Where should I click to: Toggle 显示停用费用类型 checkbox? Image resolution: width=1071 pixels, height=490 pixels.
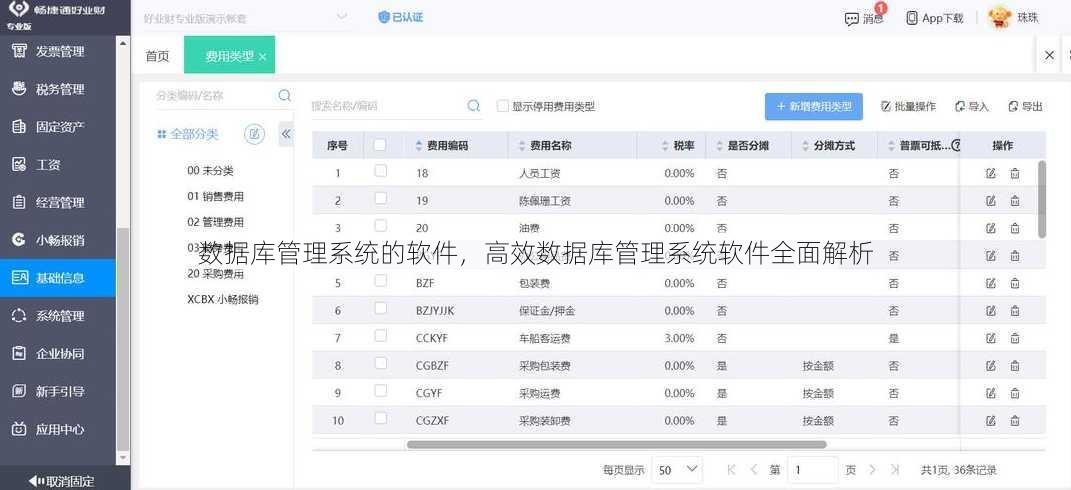click(x=503, y=106)
